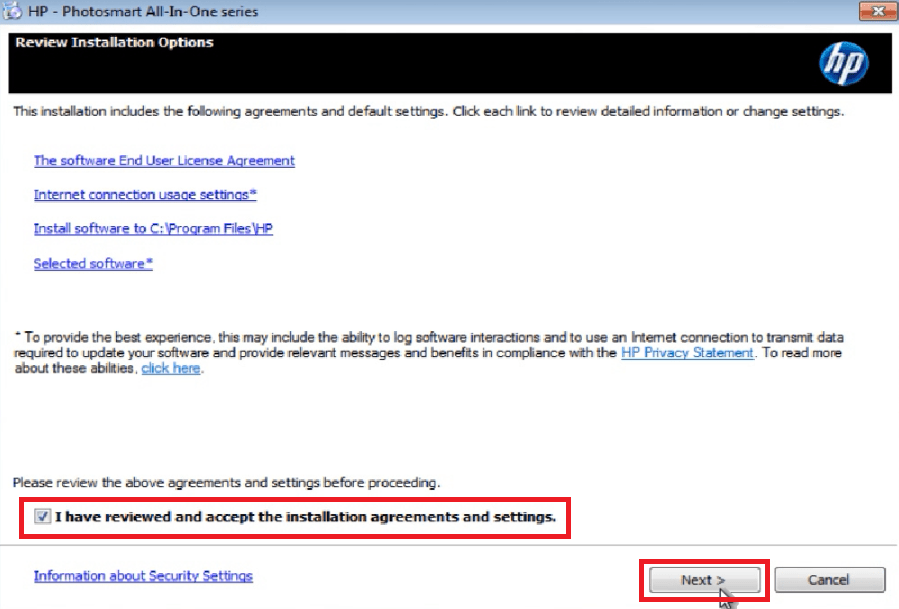Follow the "click here" link in footnote
The image size is (899, 609).
coord(171,369)
